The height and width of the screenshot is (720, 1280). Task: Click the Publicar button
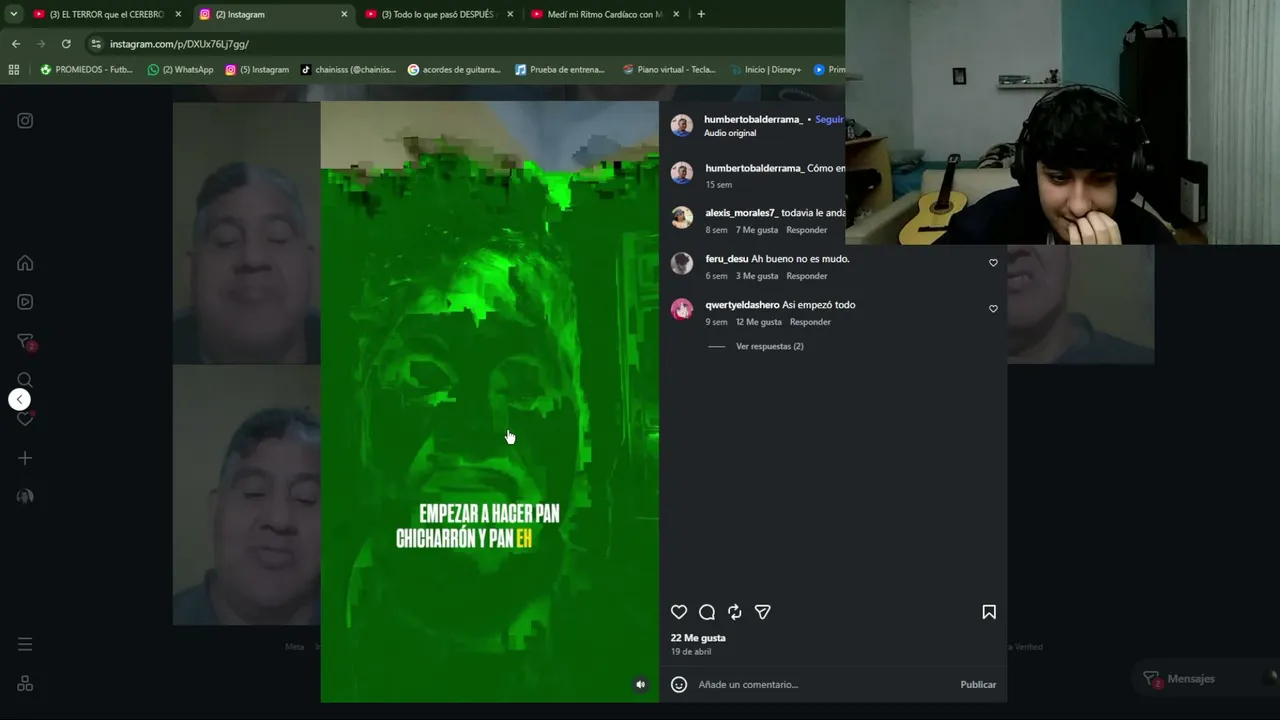(x=978, y=685)
